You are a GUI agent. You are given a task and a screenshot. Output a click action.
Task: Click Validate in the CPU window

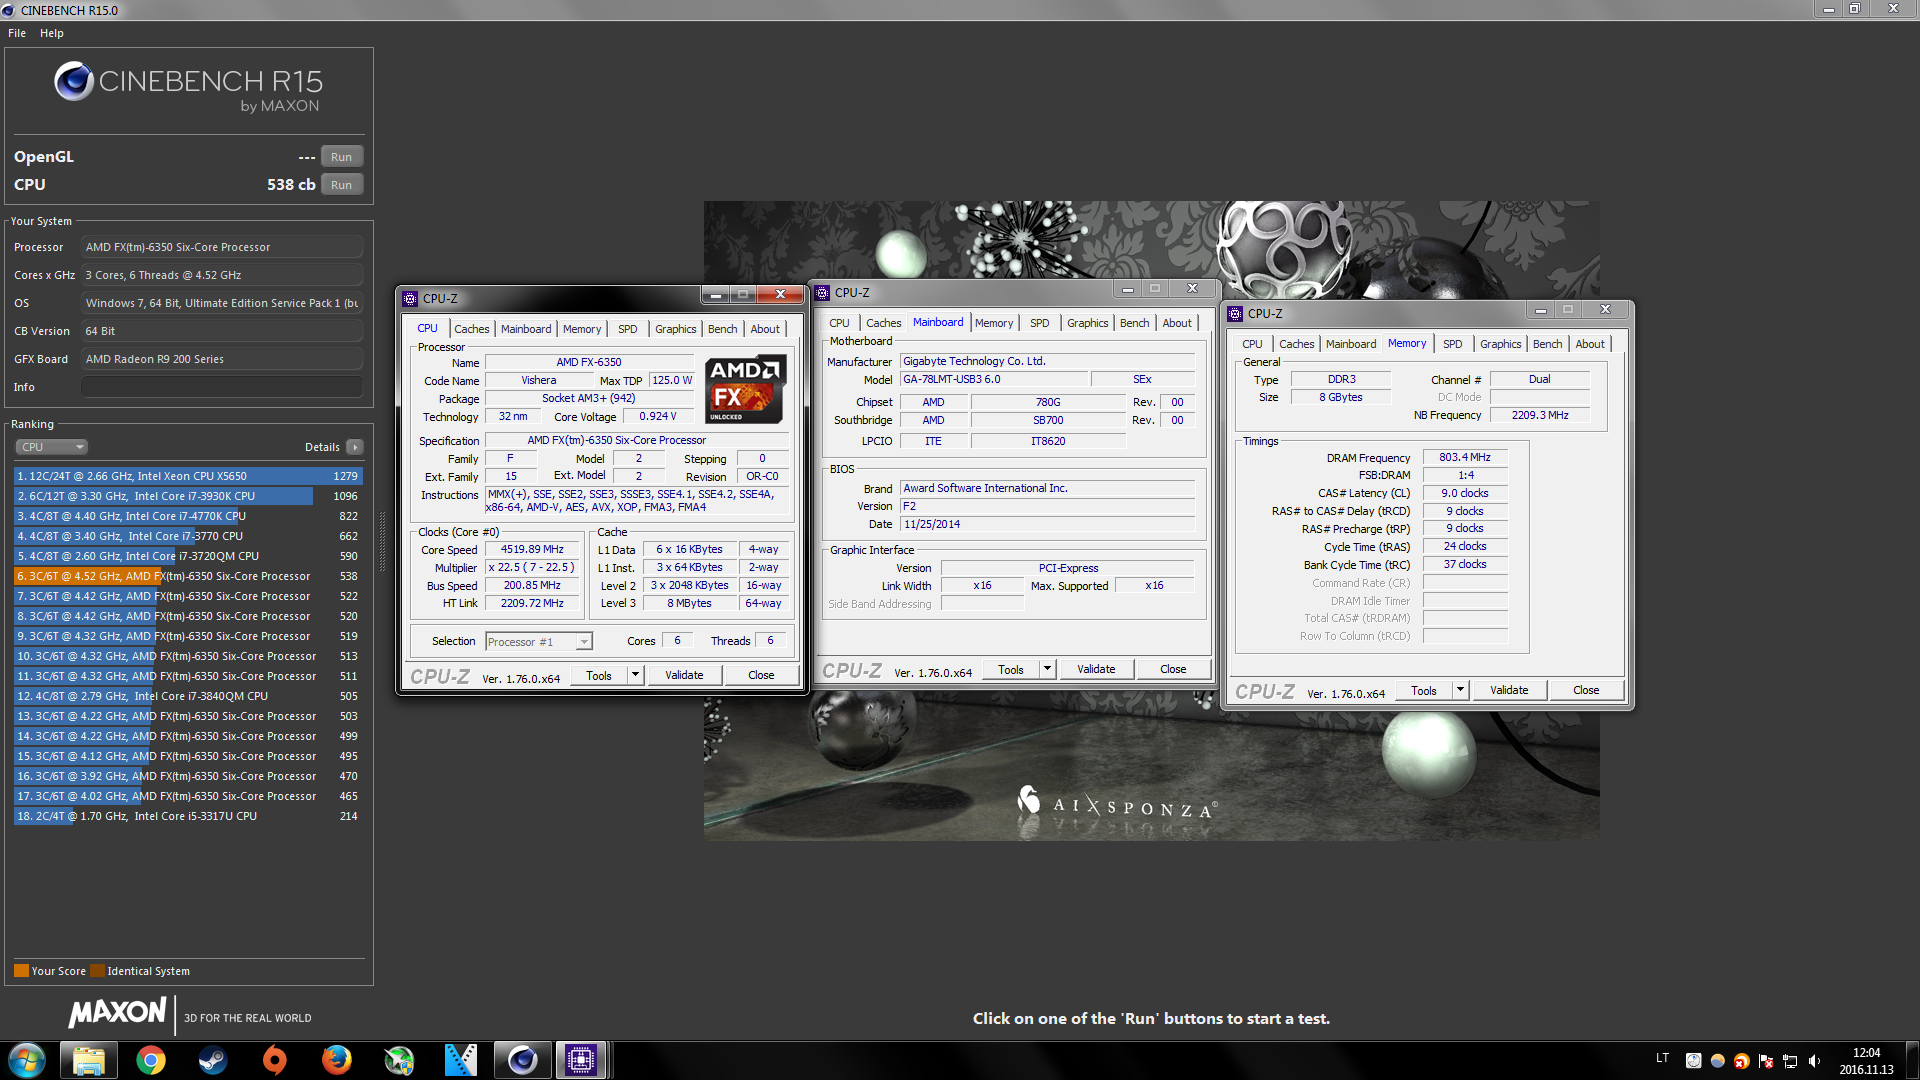[684, 675]
